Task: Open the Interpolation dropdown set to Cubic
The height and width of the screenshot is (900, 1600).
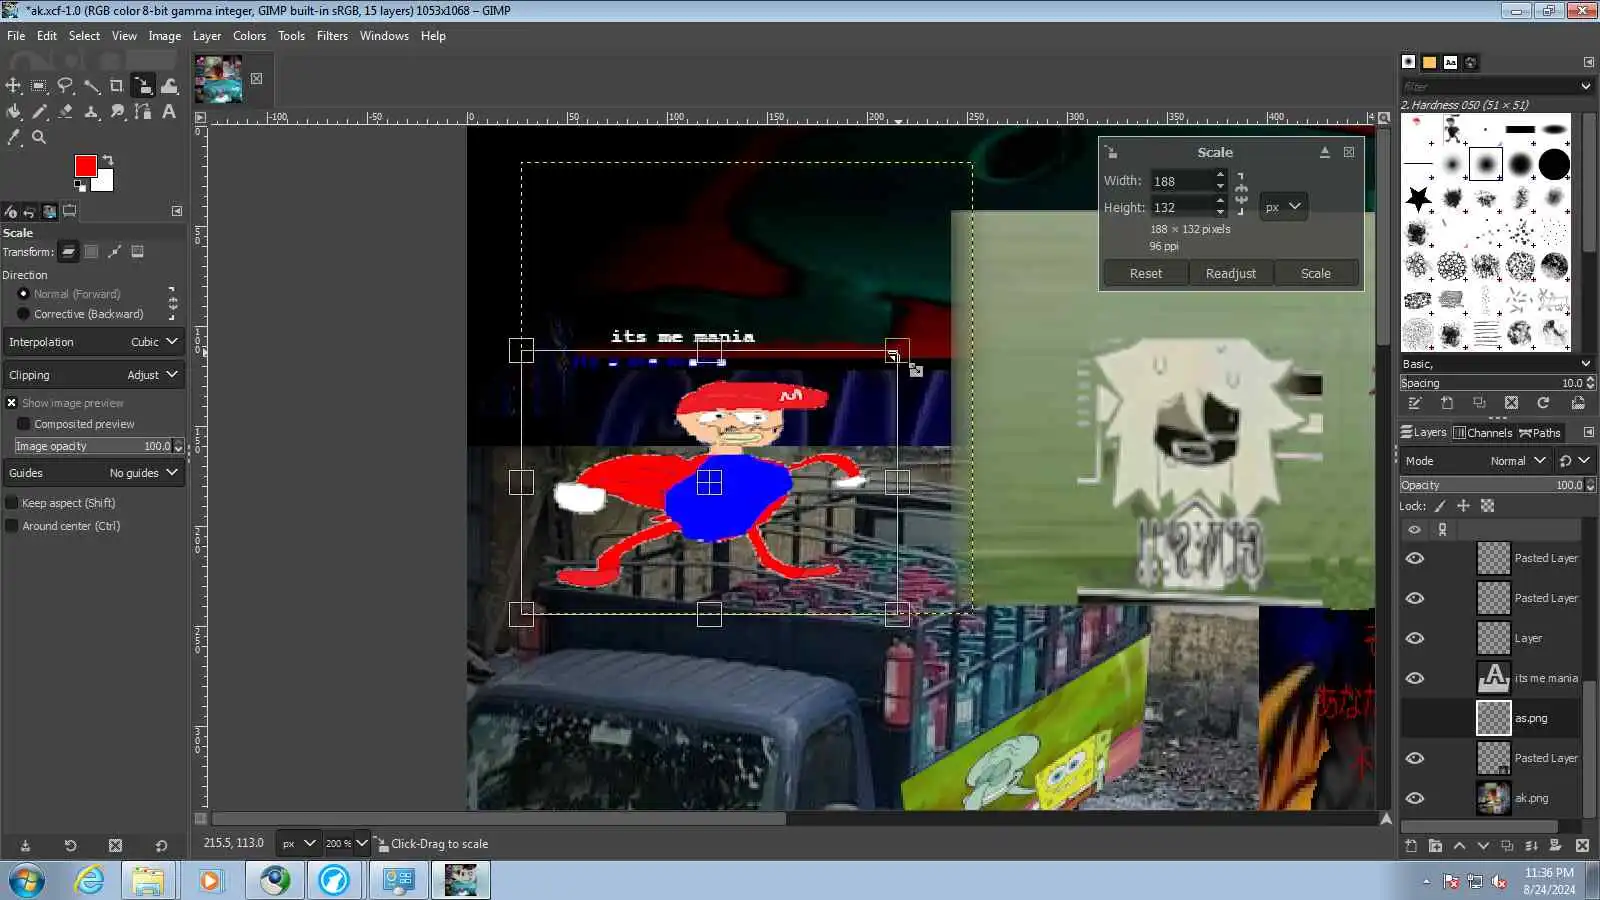Action: [94, 342]
